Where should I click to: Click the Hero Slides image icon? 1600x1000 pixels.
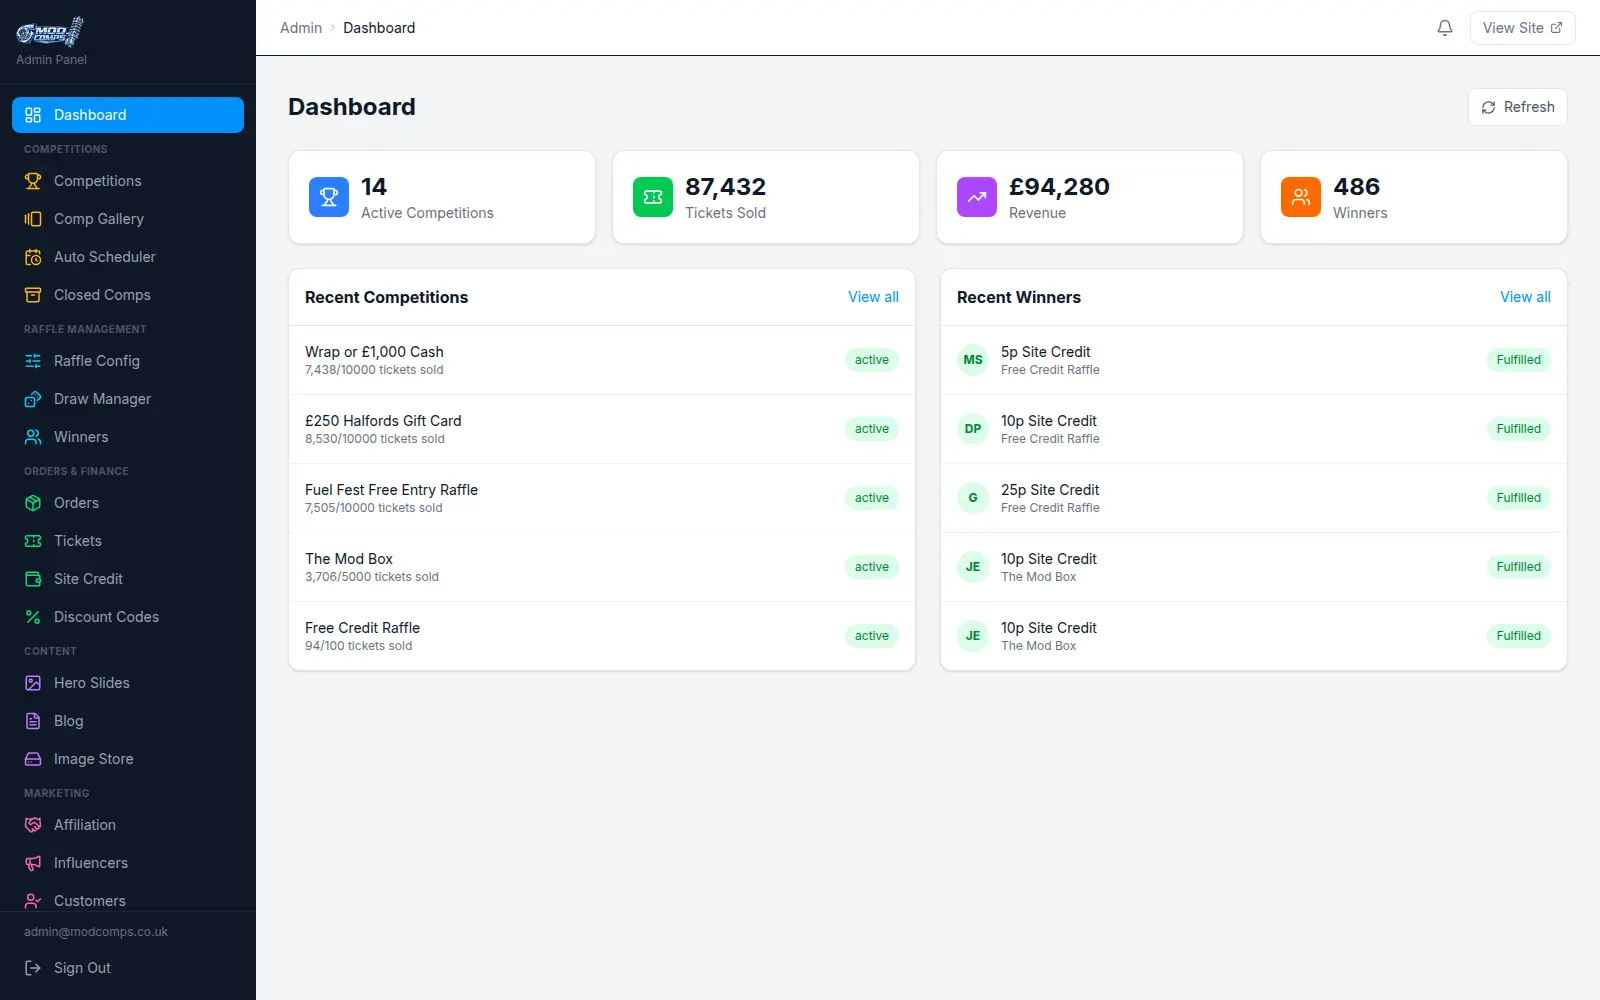tap(33, 683)
